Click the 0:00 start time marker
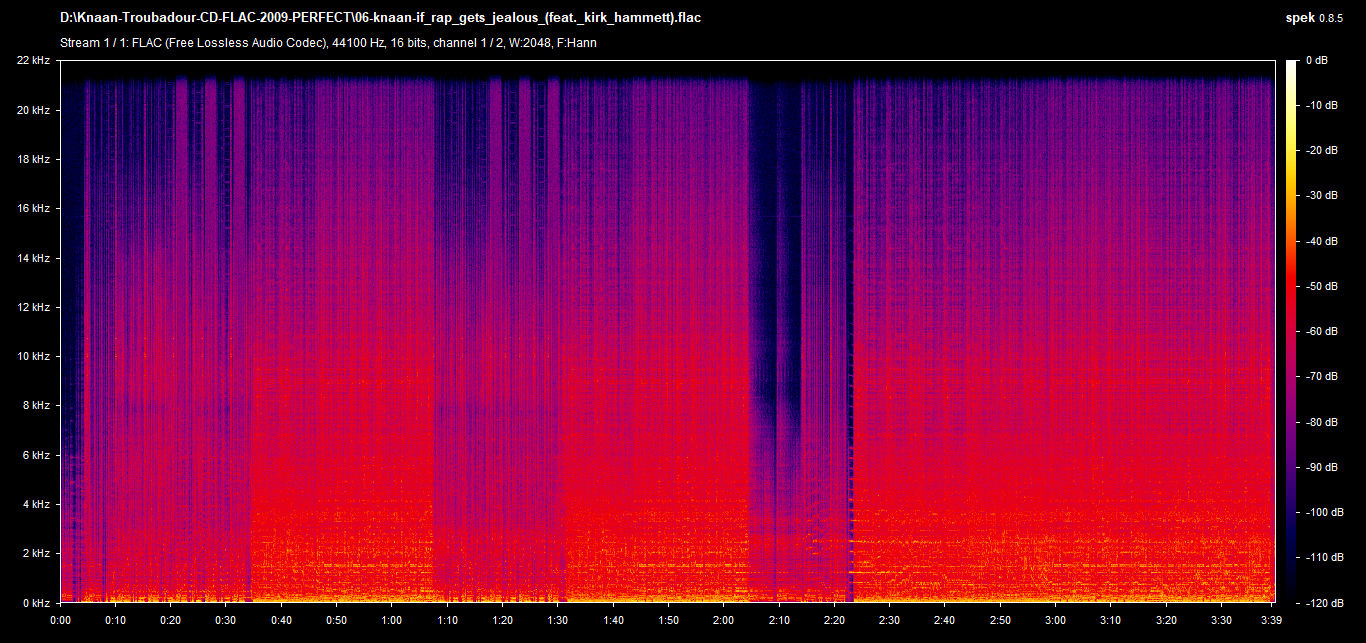The image size is (1366, 643). pos(61,620)
